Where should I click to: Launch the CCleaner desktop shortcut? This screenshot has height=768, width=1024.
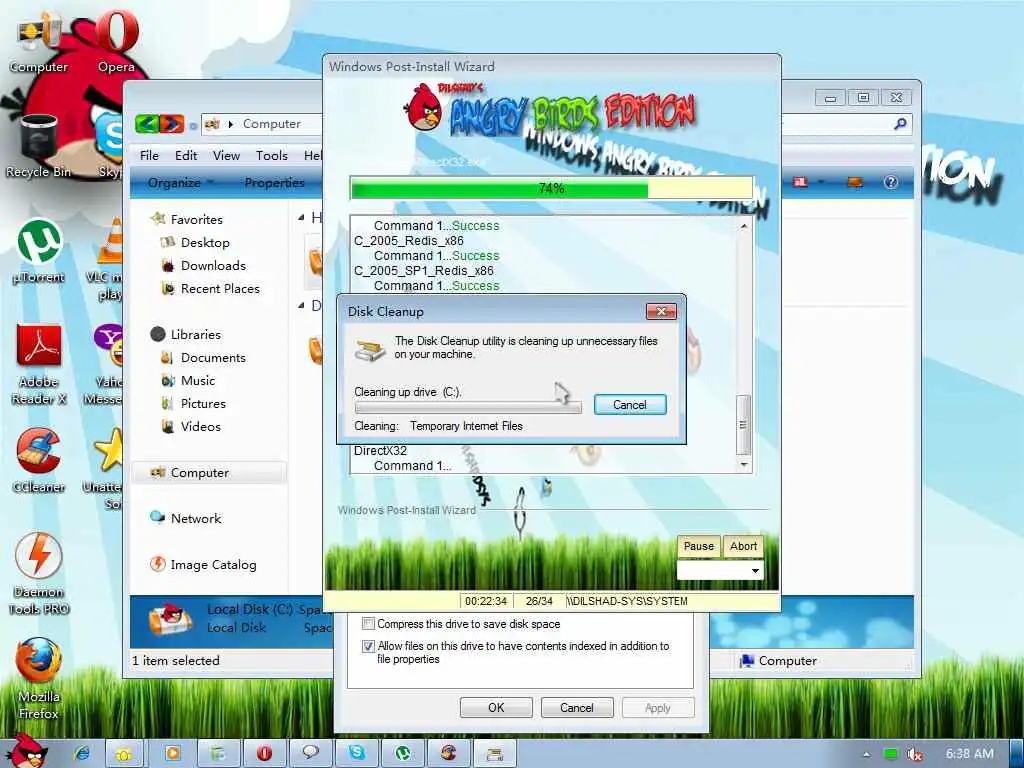[x=39, y=460]
